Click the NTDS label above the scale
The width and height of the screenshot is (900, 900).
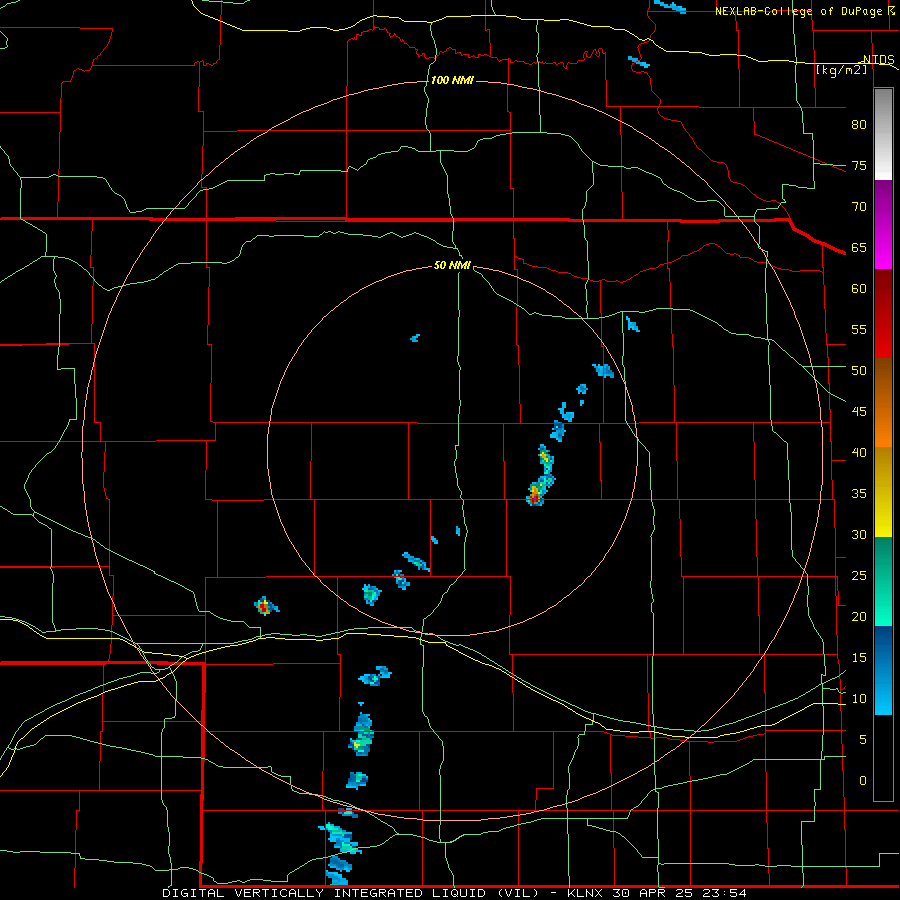878,60
